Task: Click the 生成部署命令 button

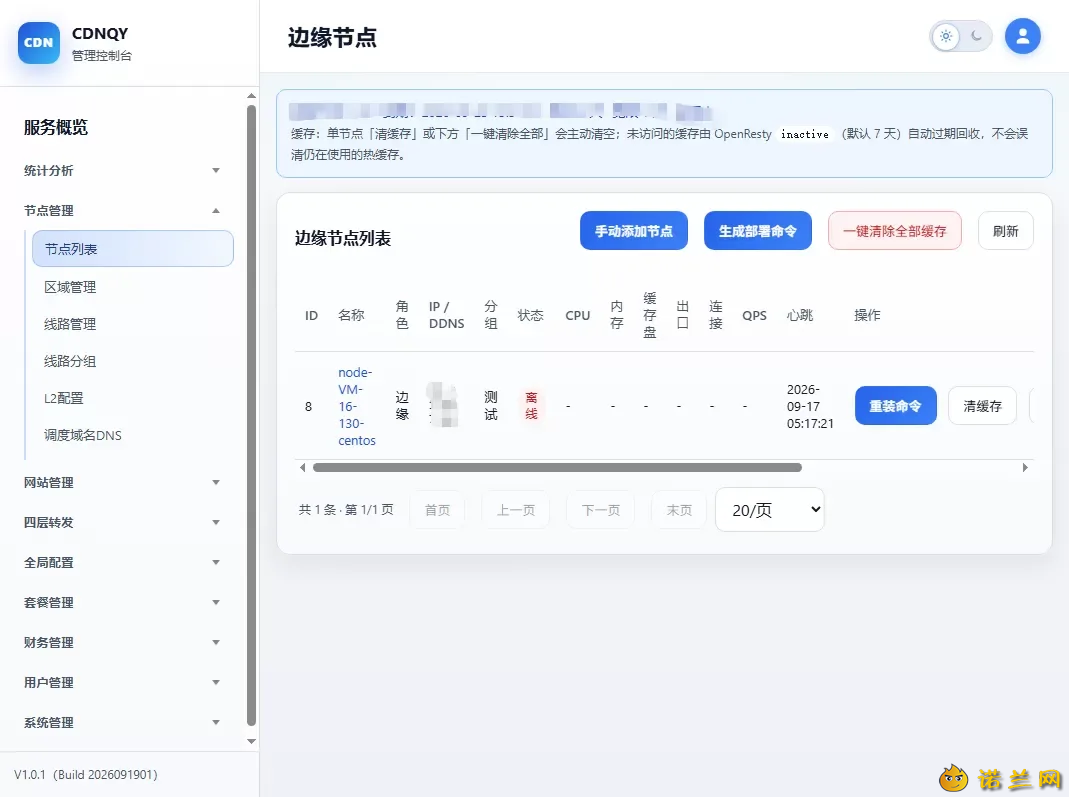Action: point(757,231)
